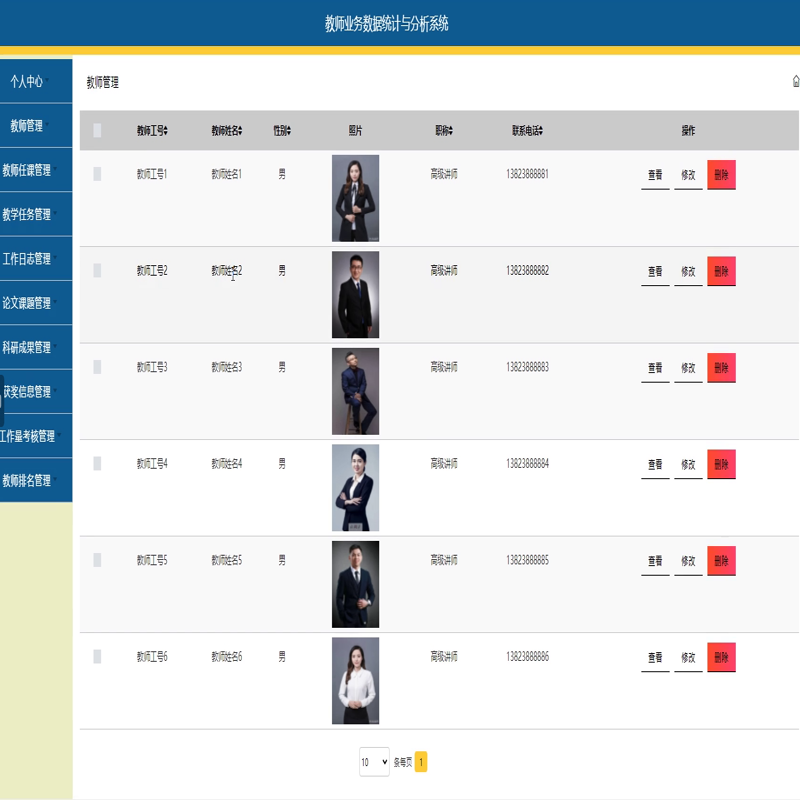Screen dimensions: 800x800
Task: Click the home icon beside 教师管理 breadcrumb
Action: 796,81
